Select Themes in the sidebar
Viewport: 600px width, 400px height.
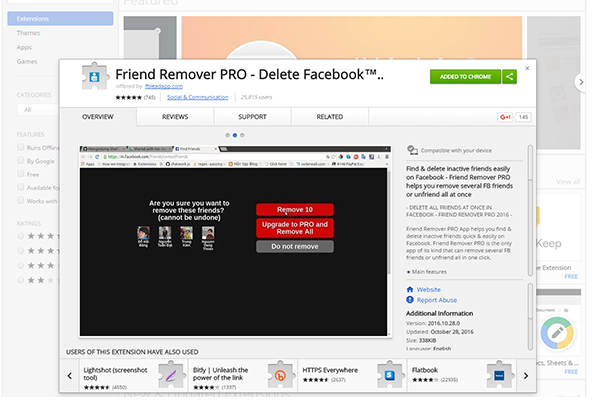click(28, 33)
